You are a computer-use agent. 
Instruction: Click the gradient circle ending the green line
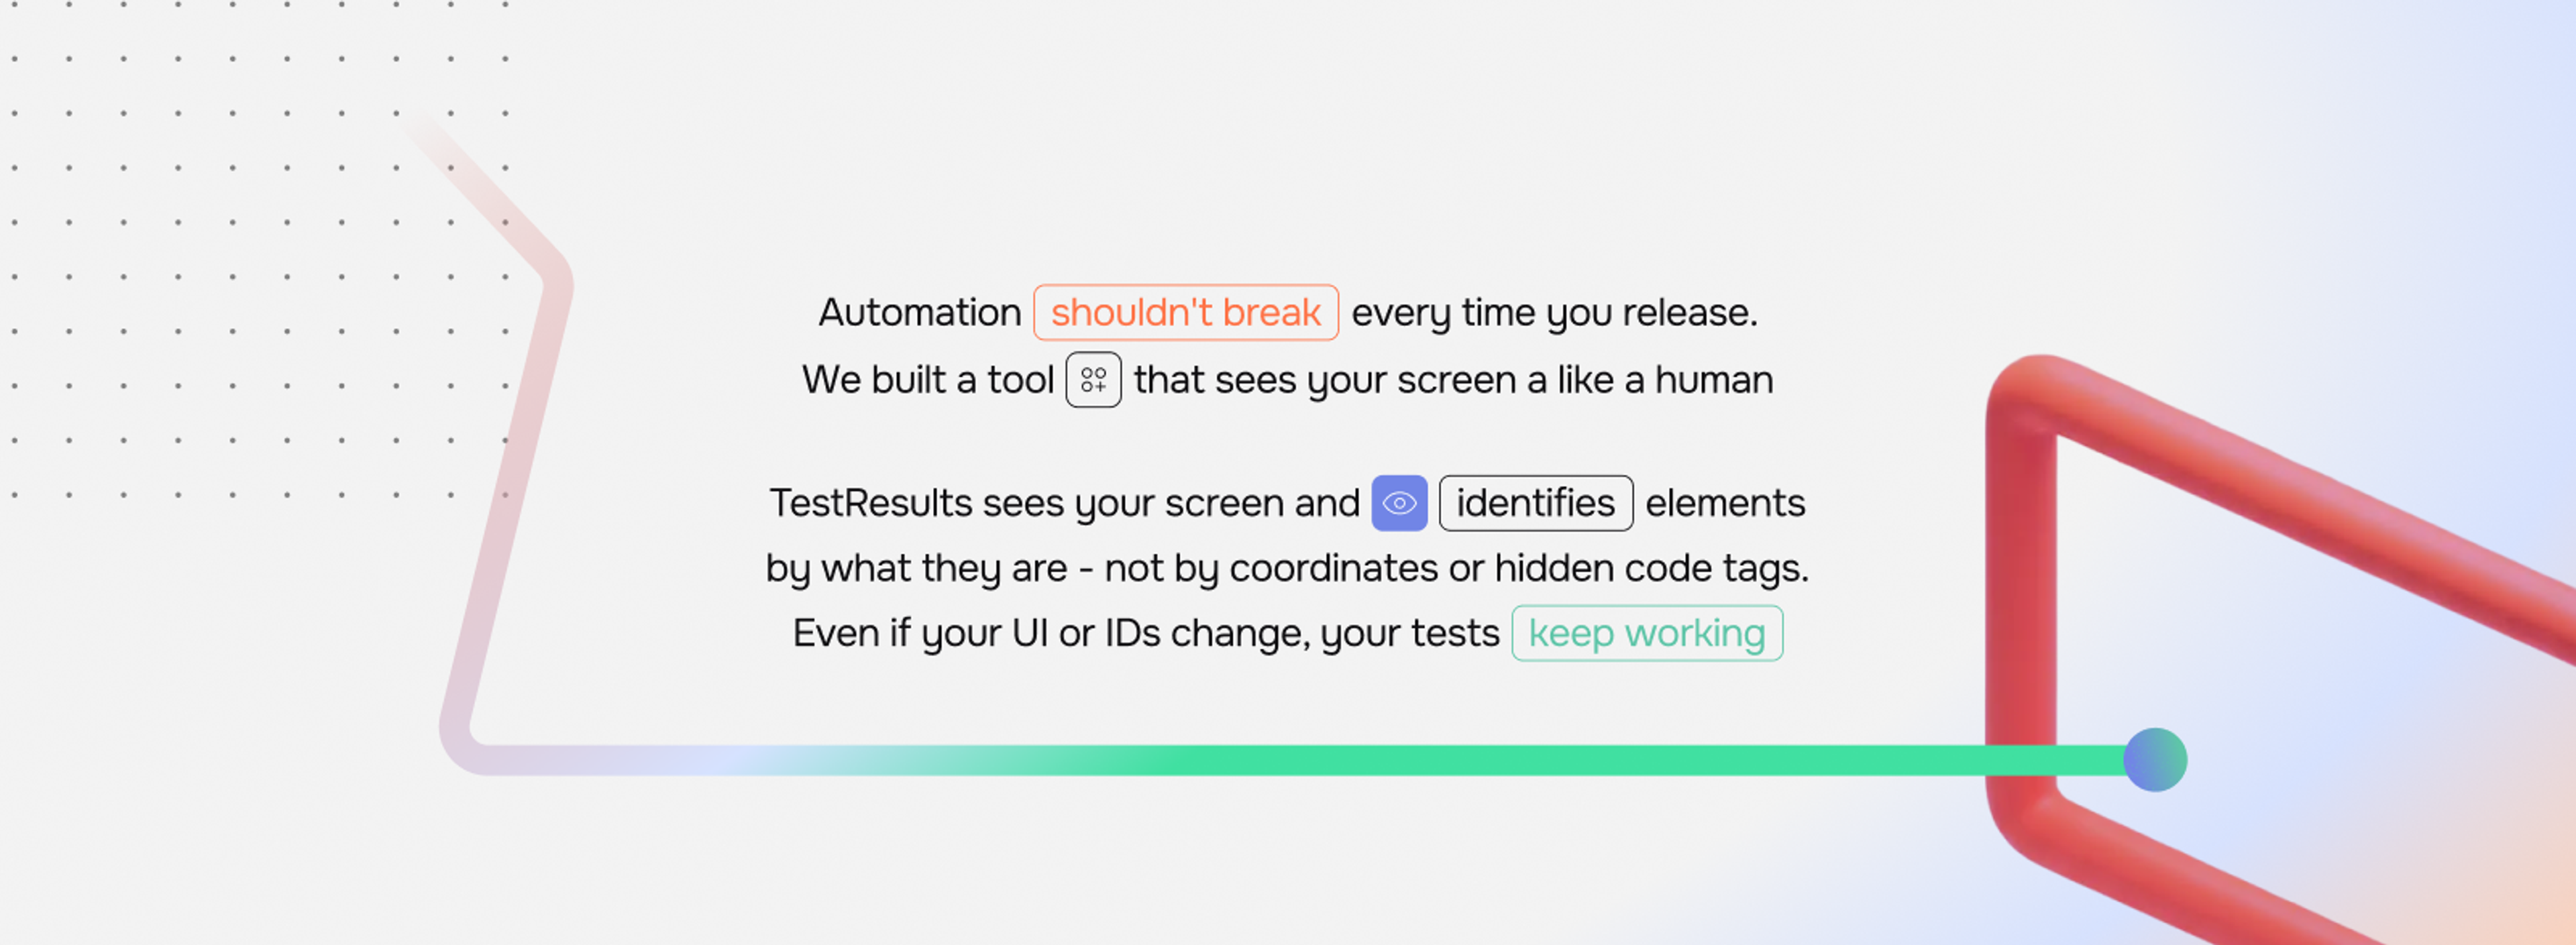(x=2155, y=760)
